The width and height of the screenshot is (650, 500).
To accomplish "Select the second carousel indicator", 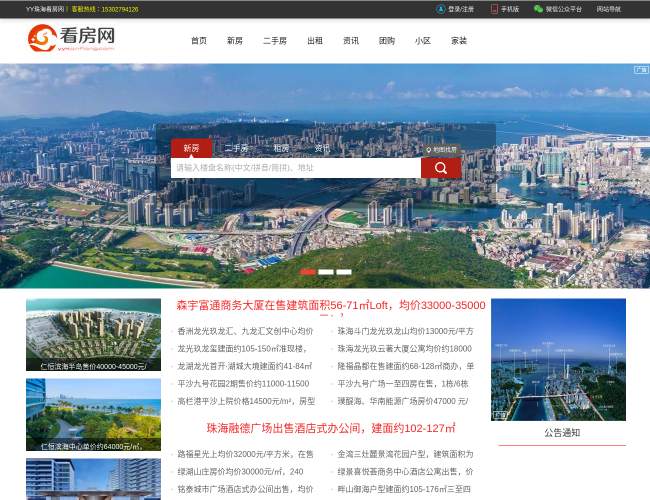I will 326,272.
